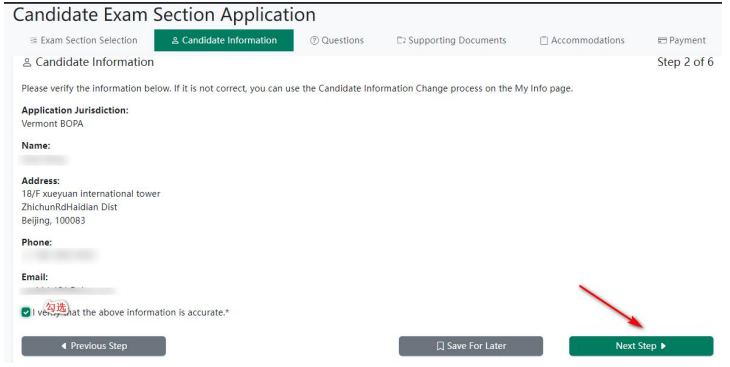Click the bookmark icon on Save For Later
730x367 pixels.
tap(440, 346)
